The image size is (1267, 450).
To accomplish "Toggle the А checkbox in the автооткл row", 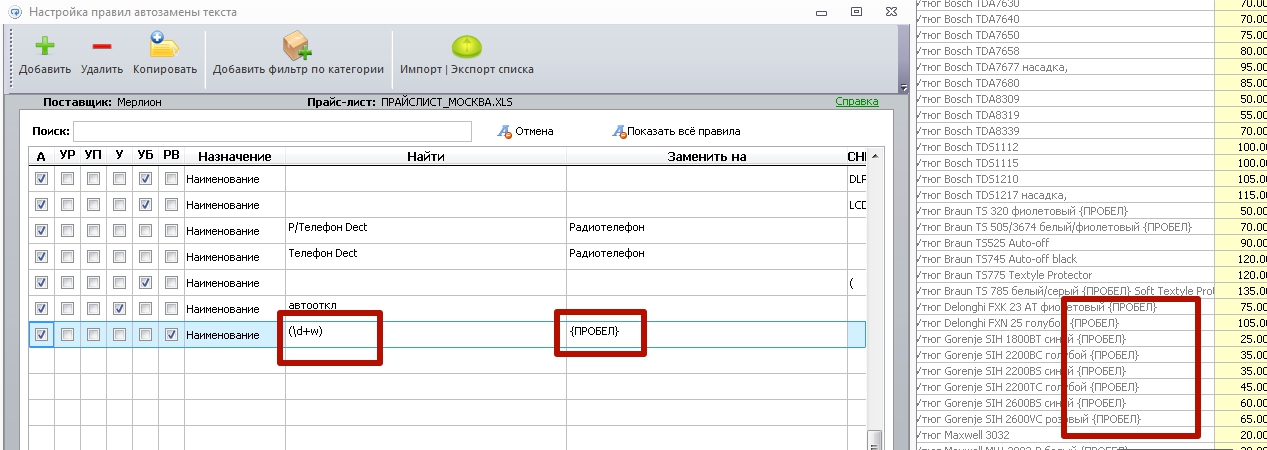I will 41,309.
